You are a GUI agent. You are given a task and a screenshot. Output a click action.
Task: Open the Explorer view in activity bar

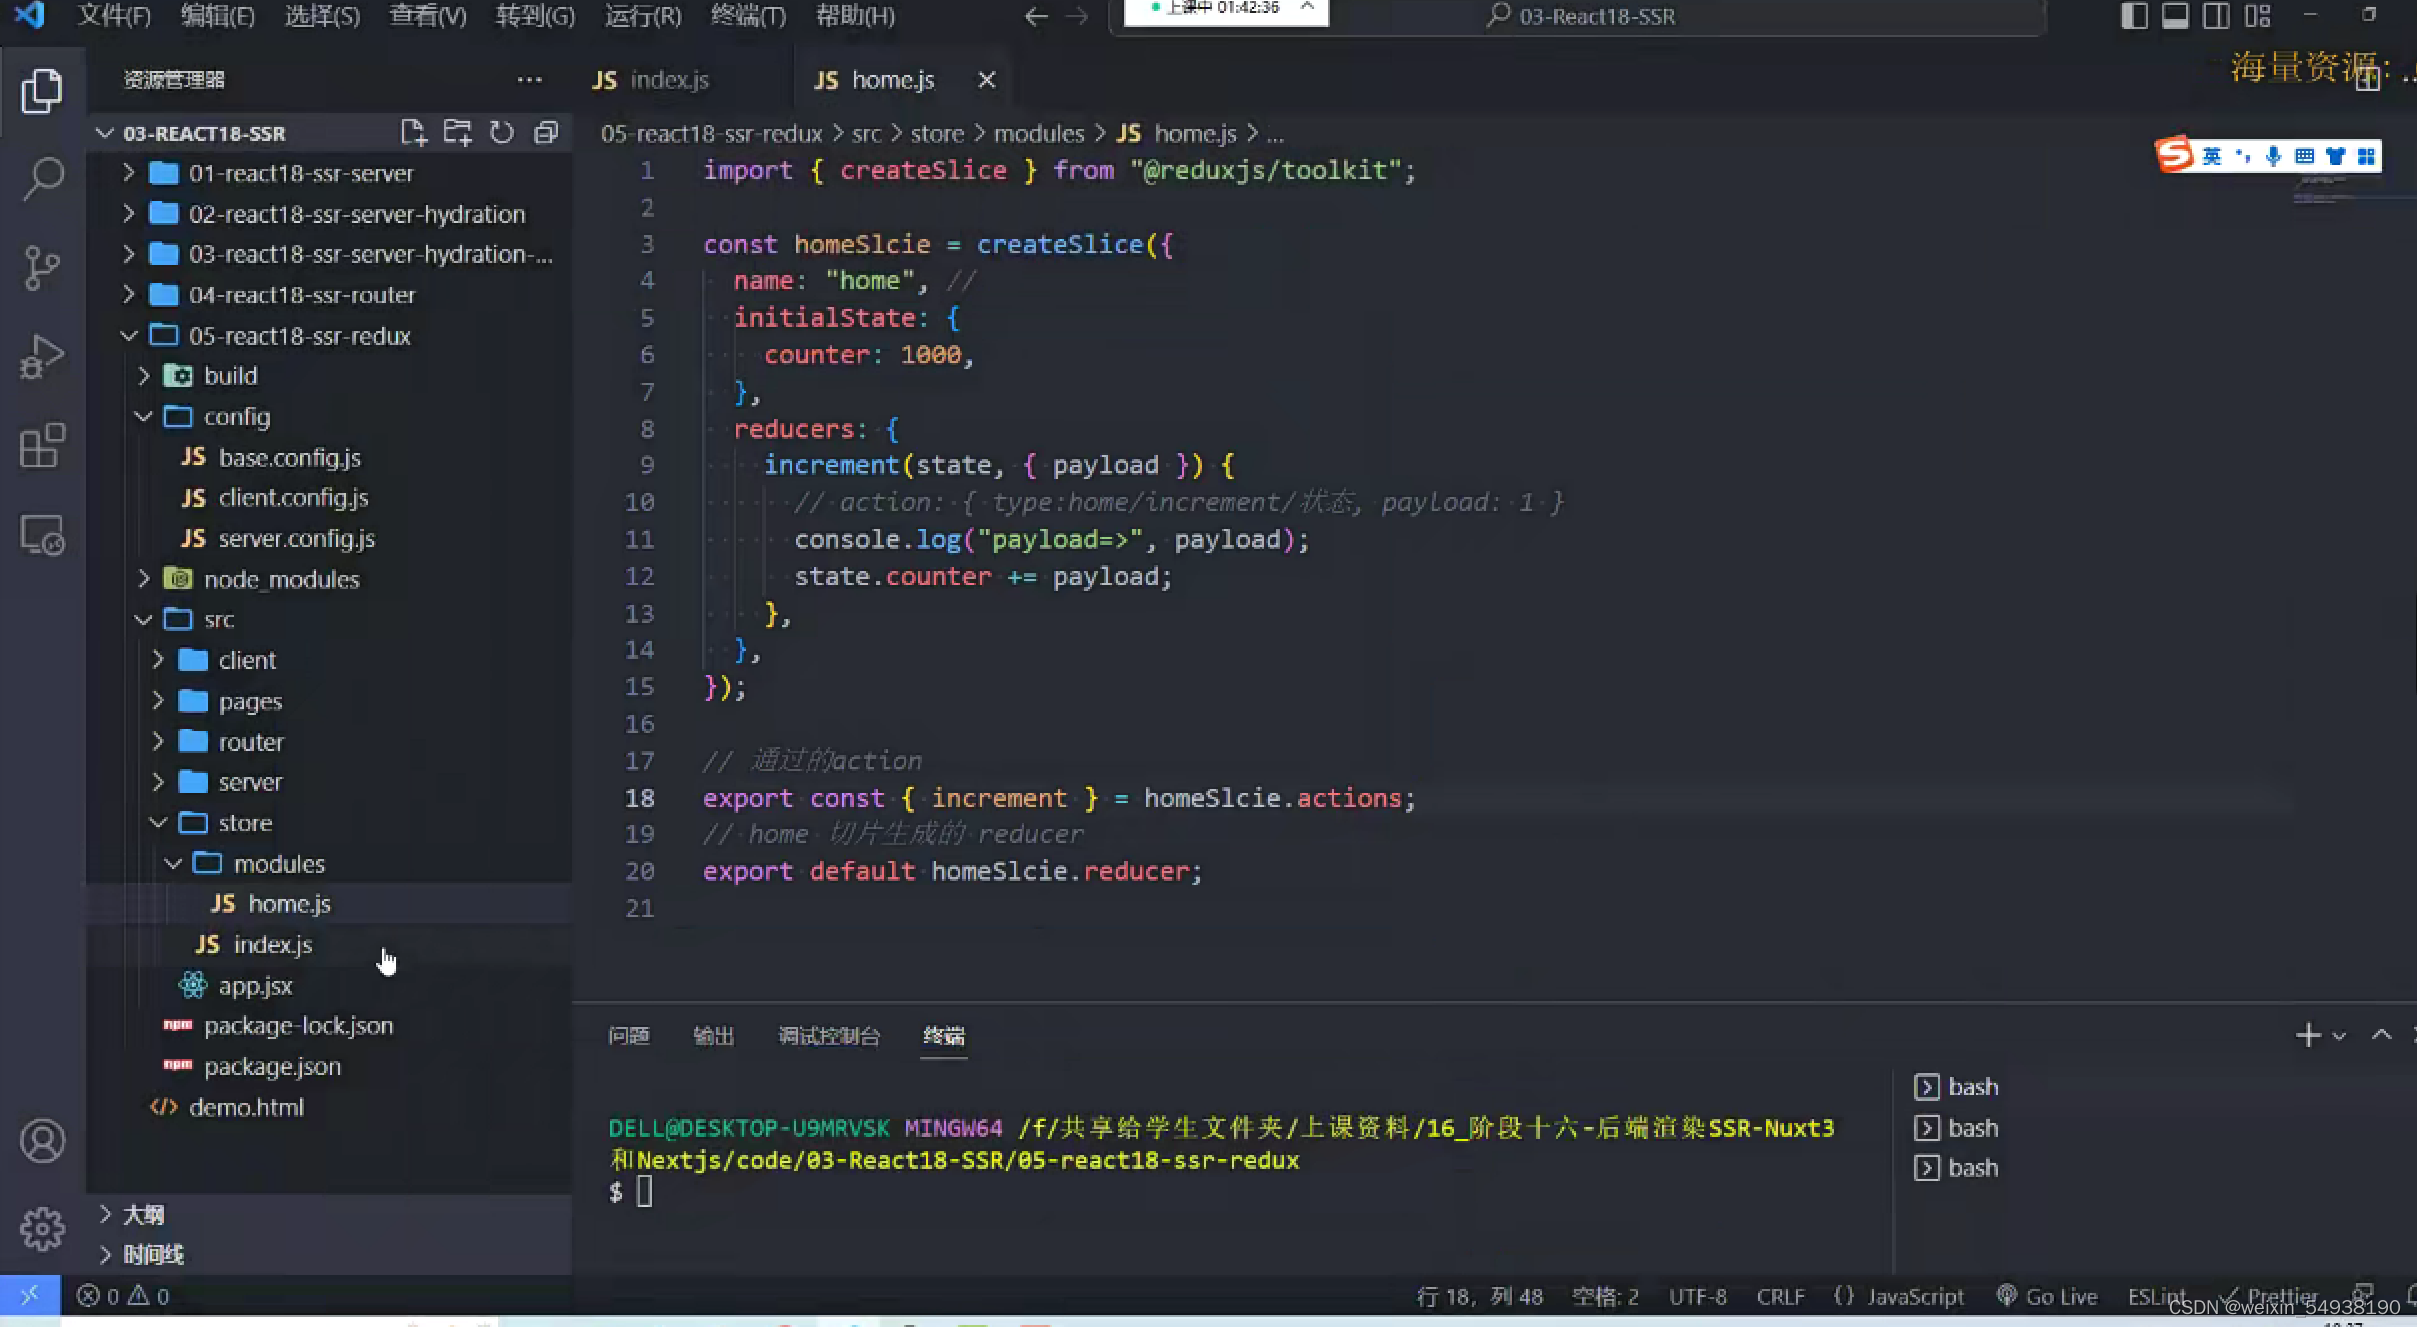tap(42, 91)
